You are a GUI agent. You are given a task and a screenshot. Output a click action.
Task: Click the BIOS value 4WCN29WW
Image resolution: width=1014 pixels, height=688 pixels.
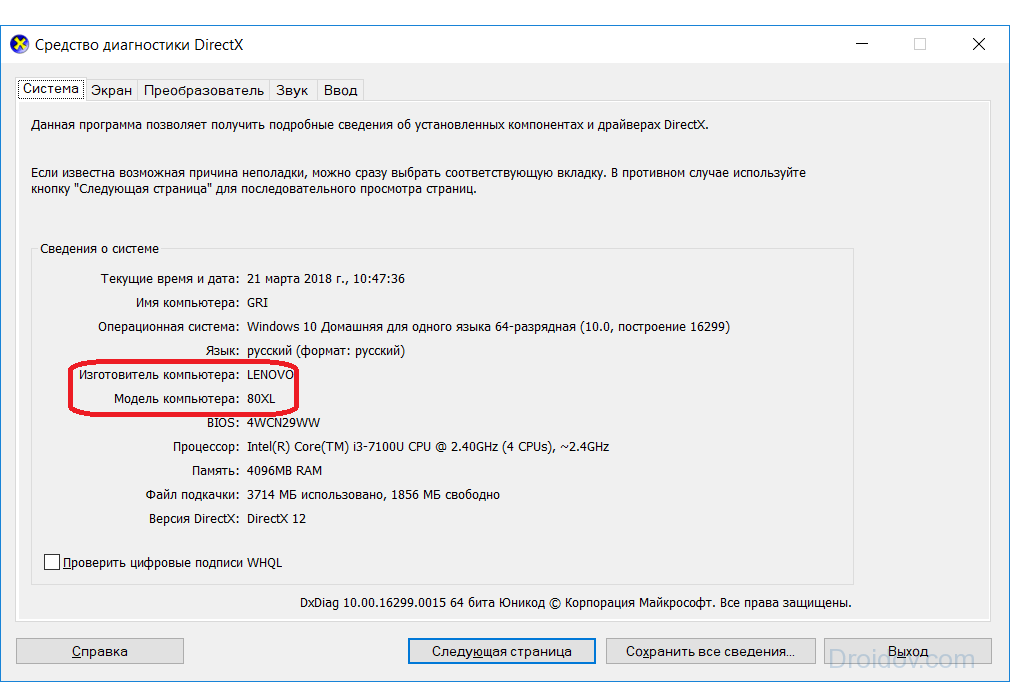(283, 423)
